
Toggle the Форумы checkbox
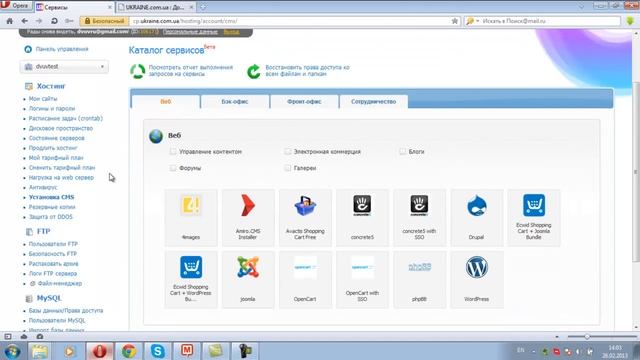point(173,168)
